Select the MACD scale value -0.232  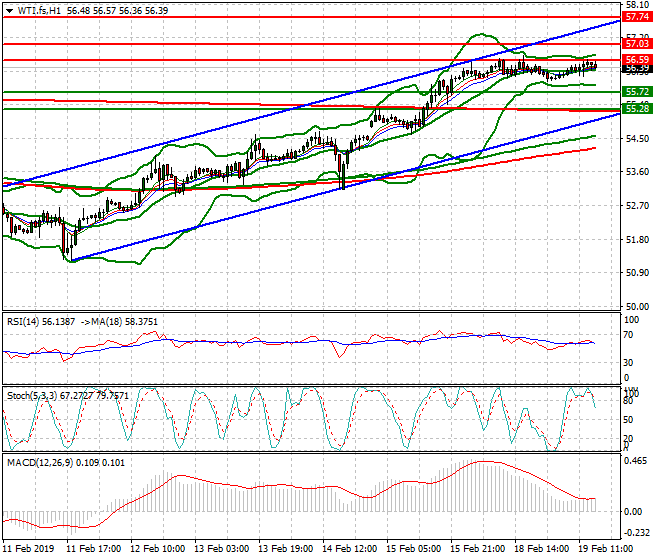[x=636, y=533]
